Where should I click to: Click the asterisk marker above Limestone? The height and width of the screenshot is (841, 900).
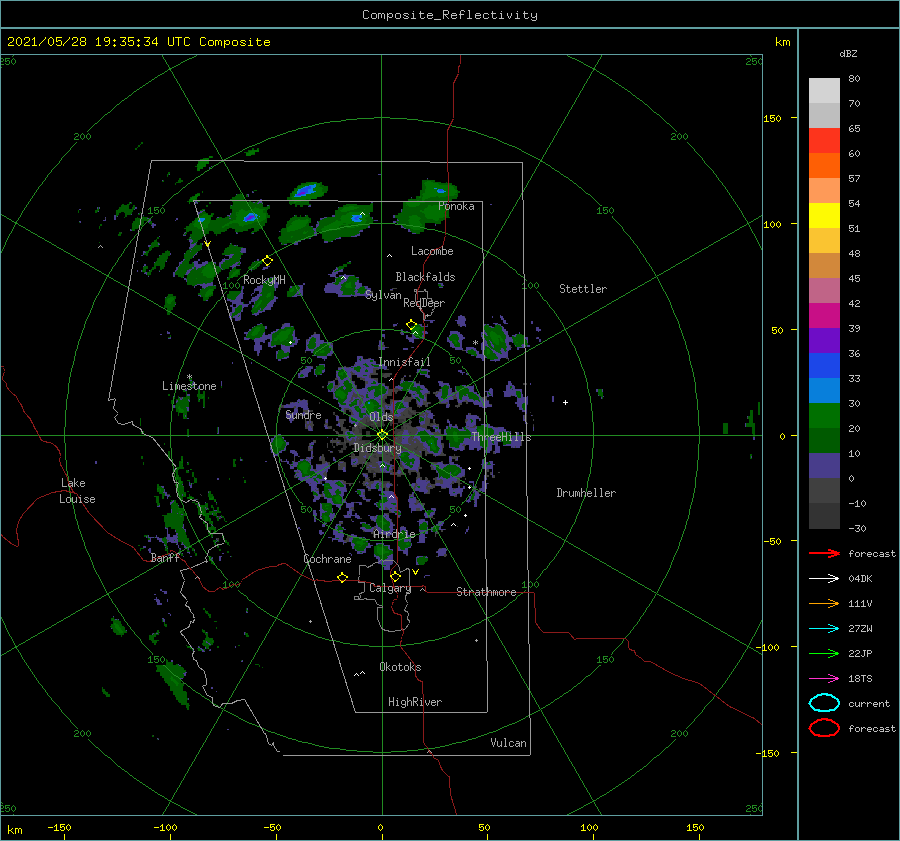189,377
